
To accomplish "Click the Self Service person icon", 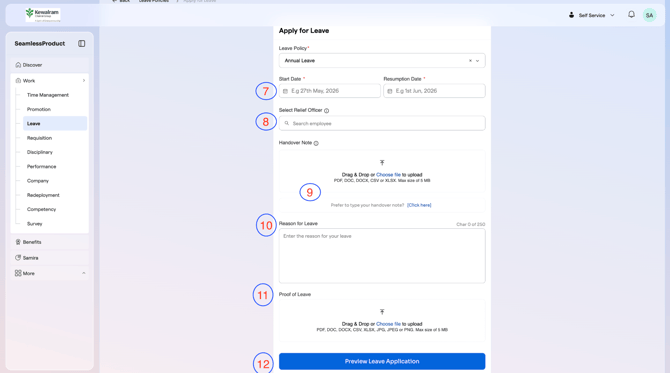I will [x=571, y=15].
